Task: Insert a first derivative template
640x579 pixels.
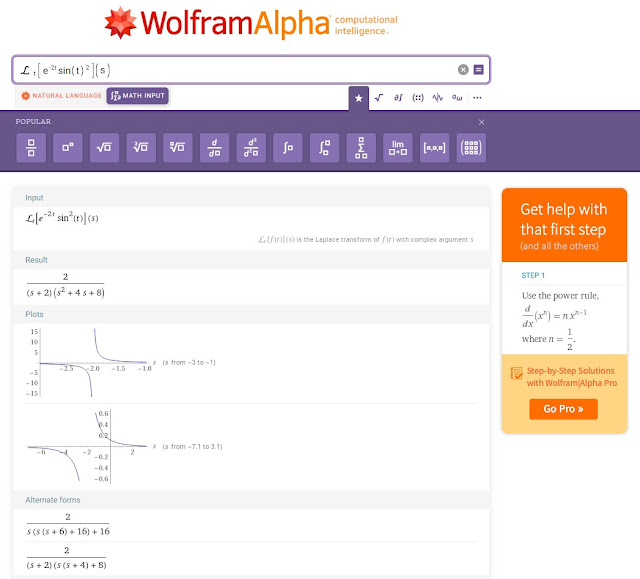Action: (214, 148)
